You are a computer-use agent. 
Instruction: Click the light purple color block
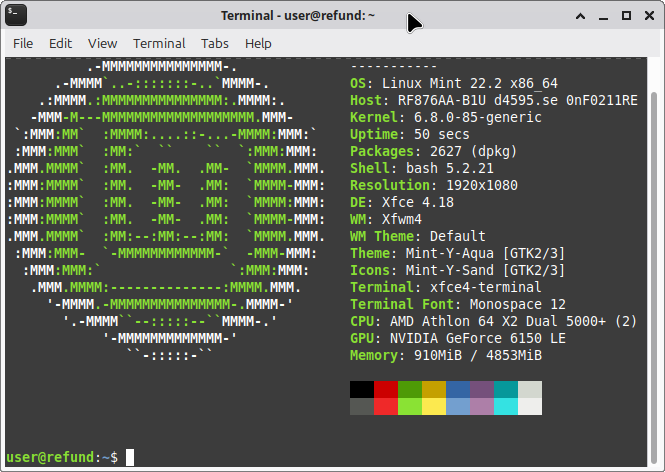482,406
